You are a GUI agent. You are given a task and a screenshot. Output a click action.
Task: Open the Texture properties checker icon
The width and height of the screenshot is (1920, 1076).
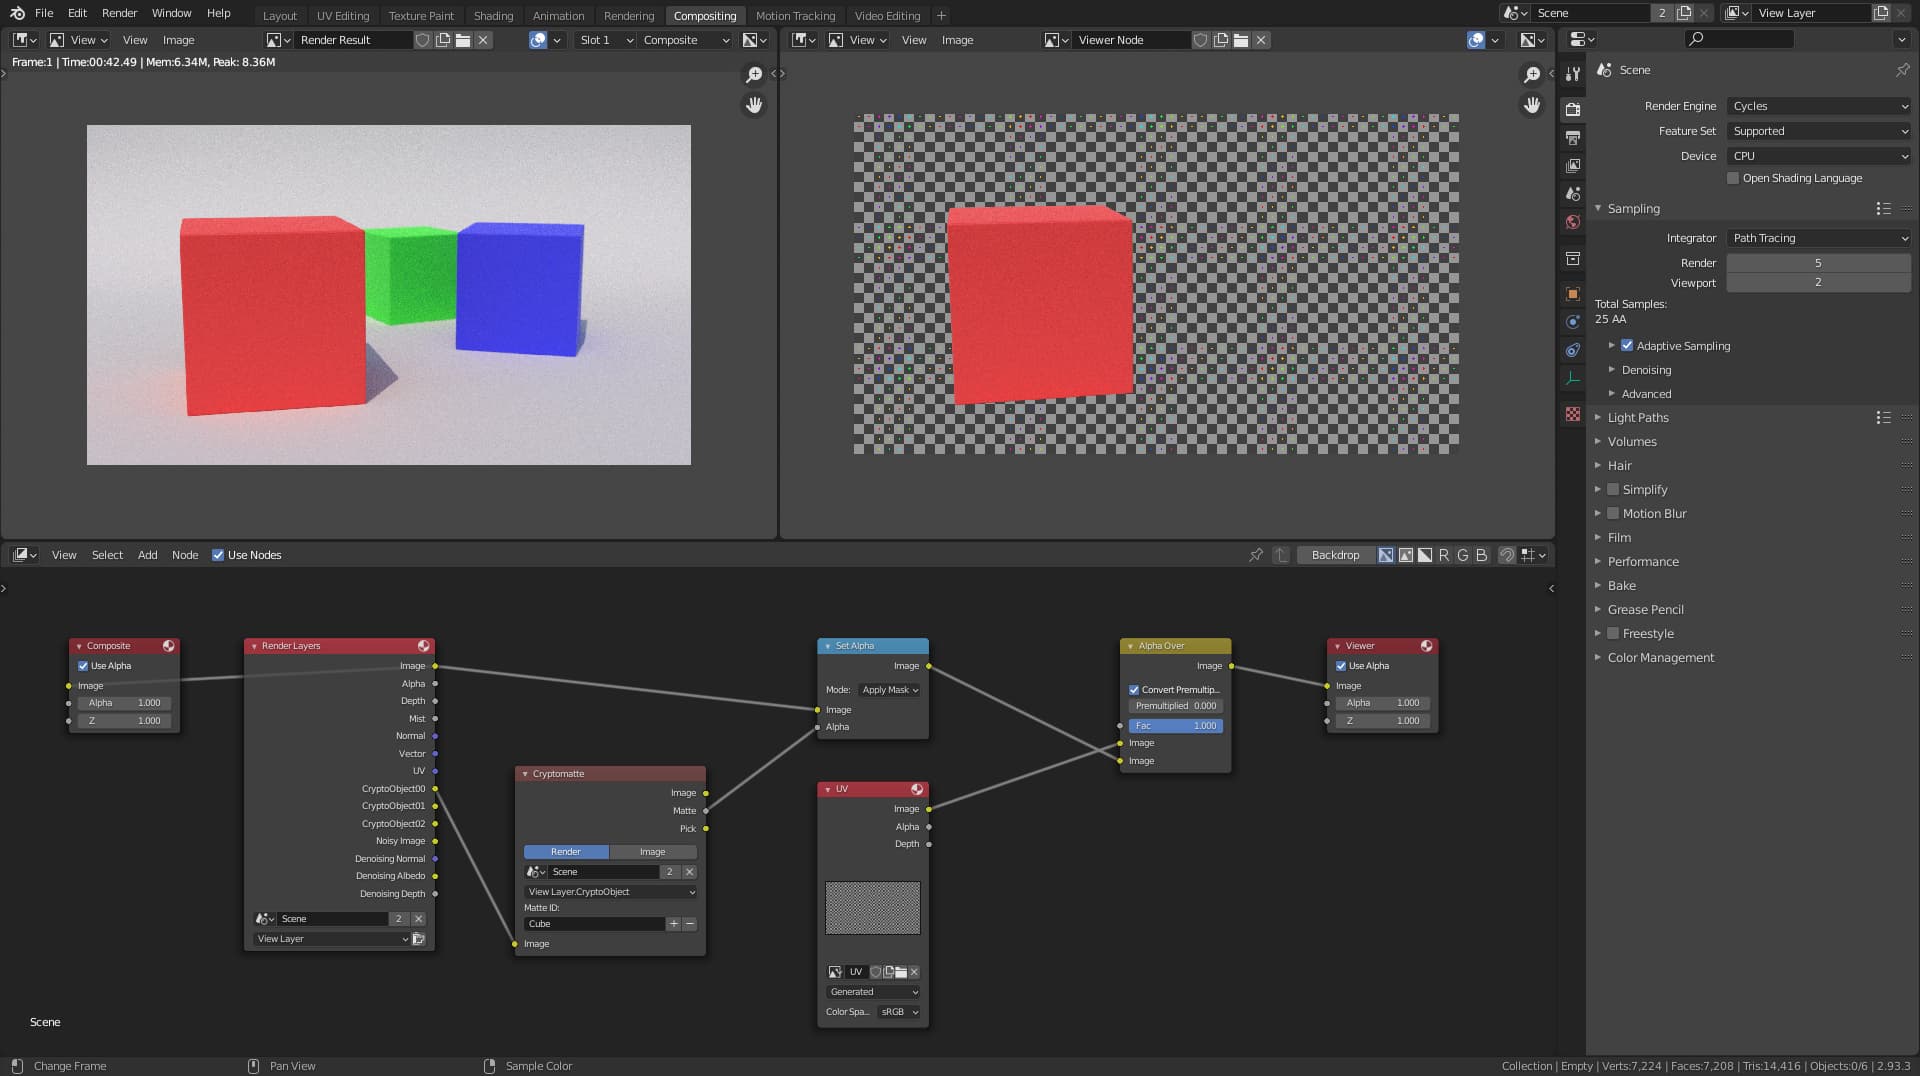1573,414
